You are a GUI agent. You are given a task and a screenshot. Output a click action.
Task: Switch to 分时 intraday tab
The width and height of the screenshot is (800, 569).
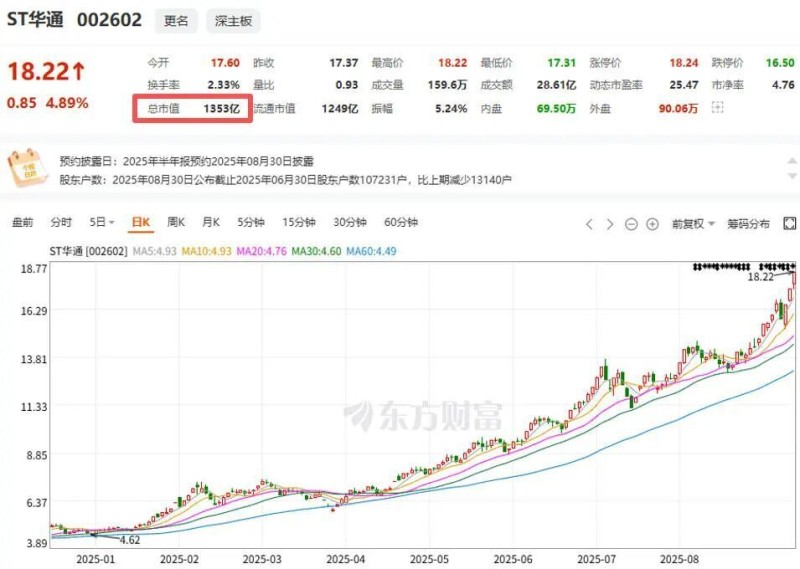(61, 222)
